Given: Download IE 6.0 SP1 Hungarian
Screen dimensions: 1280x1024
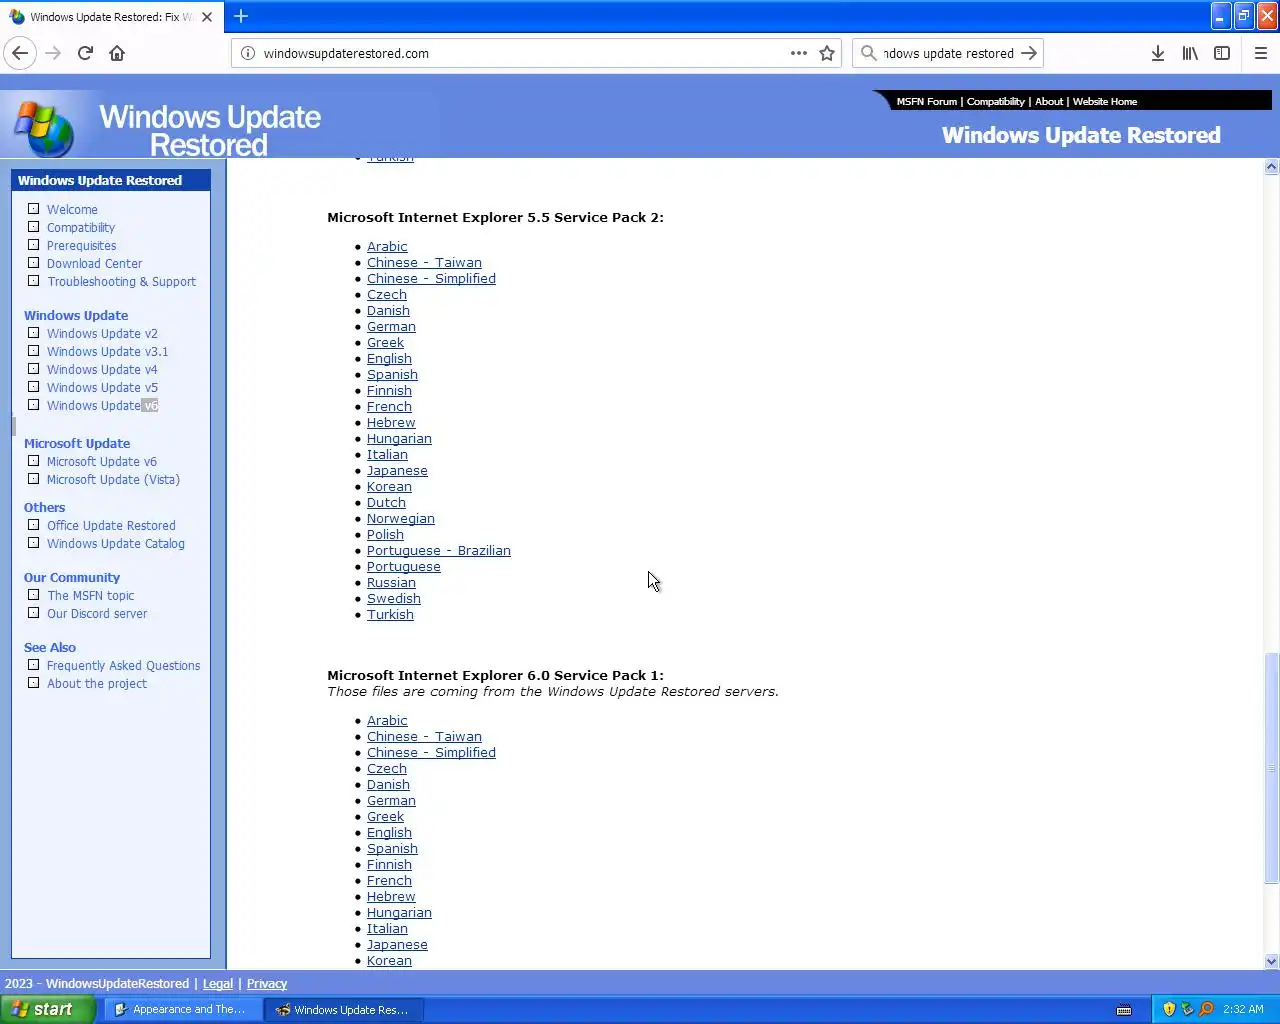Looking at the screenshot, I should 399,913.
